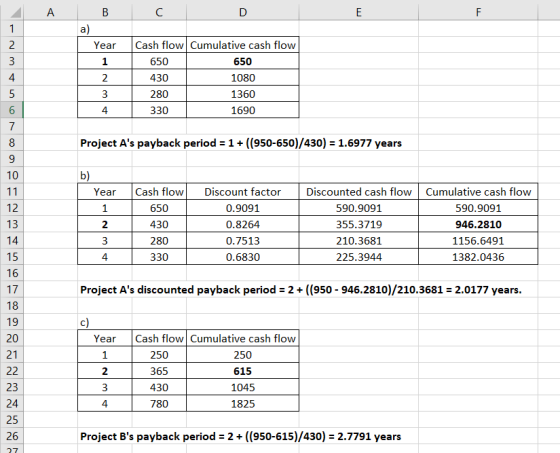
Task: Select the bold year 2 in row 22
Action: (x=105, y=371)
